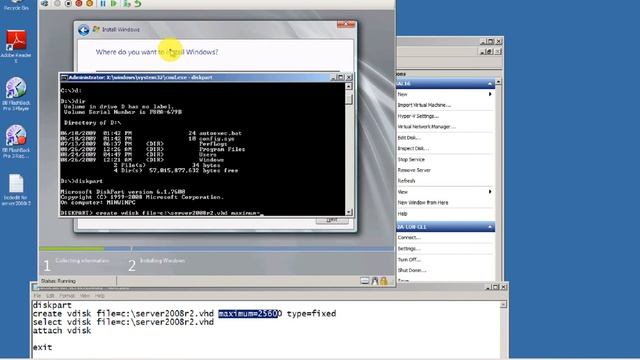This screenshot has height=360, width=640.
Task: Open Hyper-V Settings in Actions pane
Action: (x=418, y=116)
